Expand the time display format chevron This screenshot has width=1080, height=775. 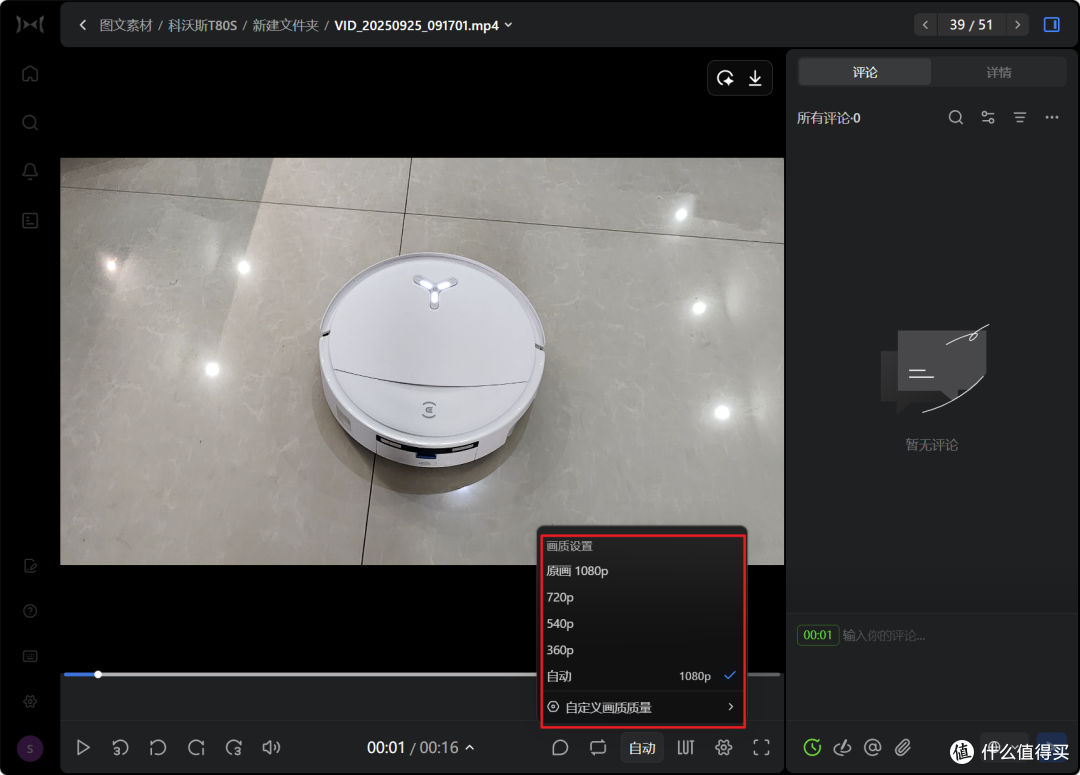[x=470, y=747]
